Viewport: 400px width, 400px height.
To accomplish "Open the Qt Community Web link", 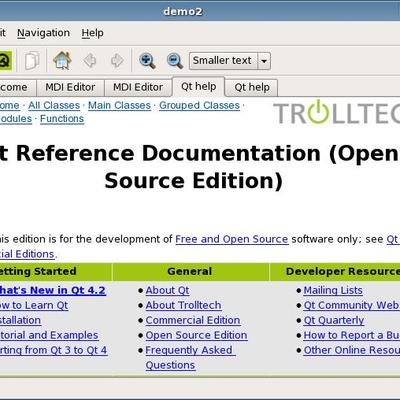I will point(352,305).
